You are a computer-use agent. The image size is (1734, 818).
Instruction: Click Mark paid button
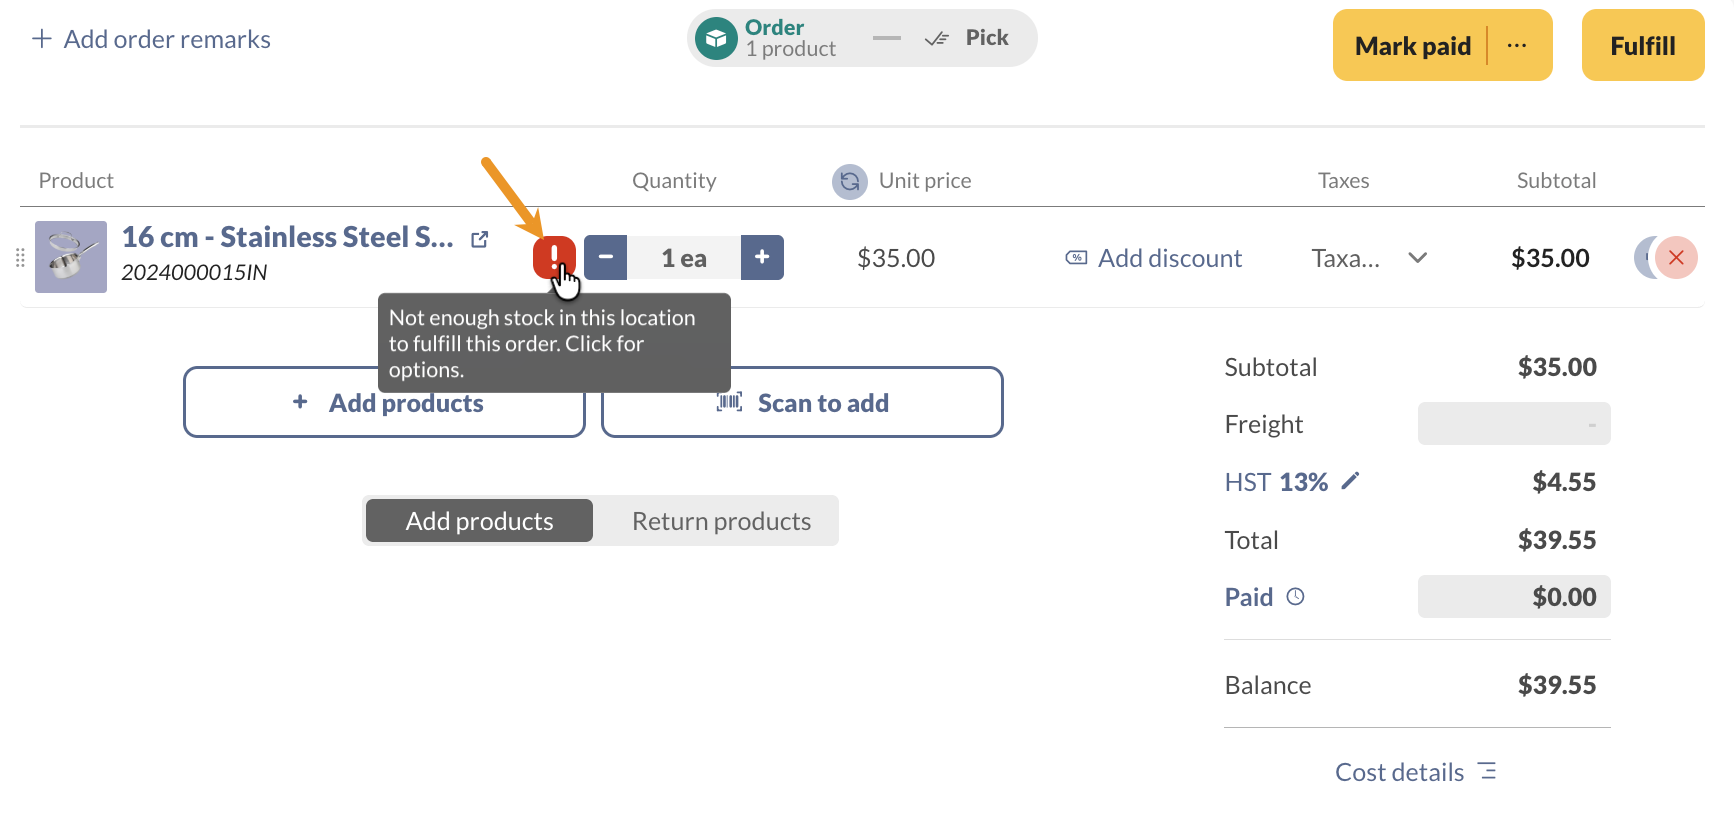click(1411, 46)
